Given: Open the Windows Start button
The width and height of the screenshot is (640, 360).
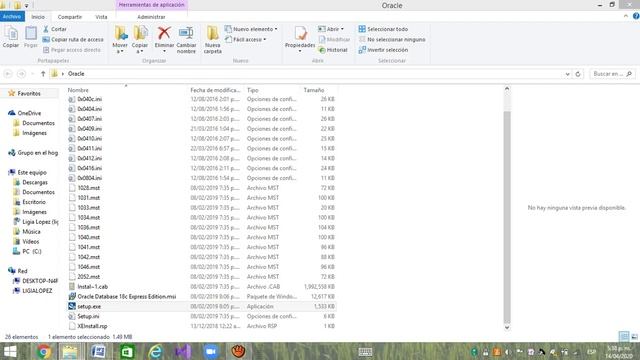Looking at the screenshot, I should click(10, 351).
